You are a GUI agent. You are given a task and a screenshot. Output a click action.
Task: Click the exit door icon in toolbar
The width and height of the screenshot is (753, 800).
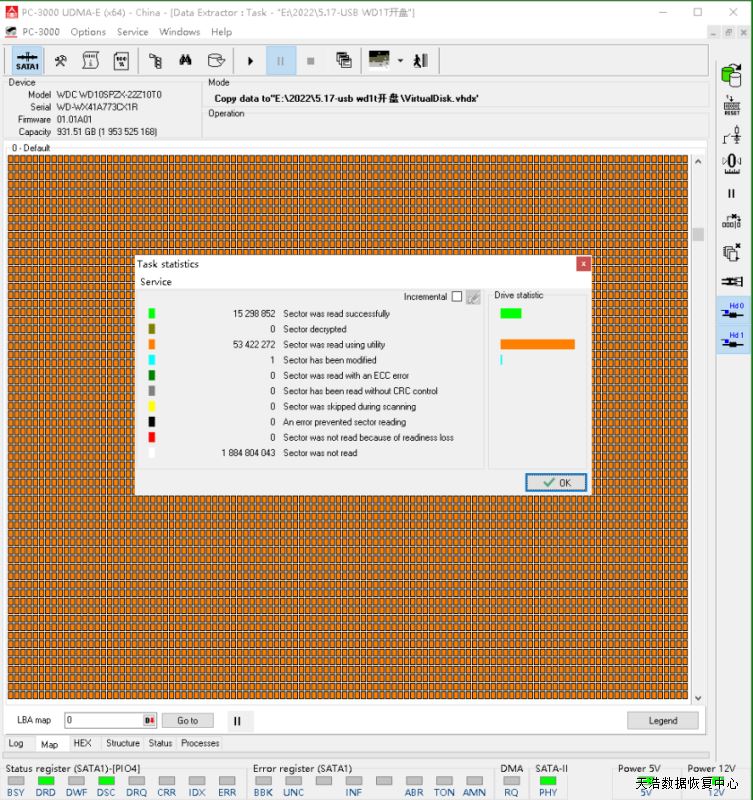click(x=421, y=60)
